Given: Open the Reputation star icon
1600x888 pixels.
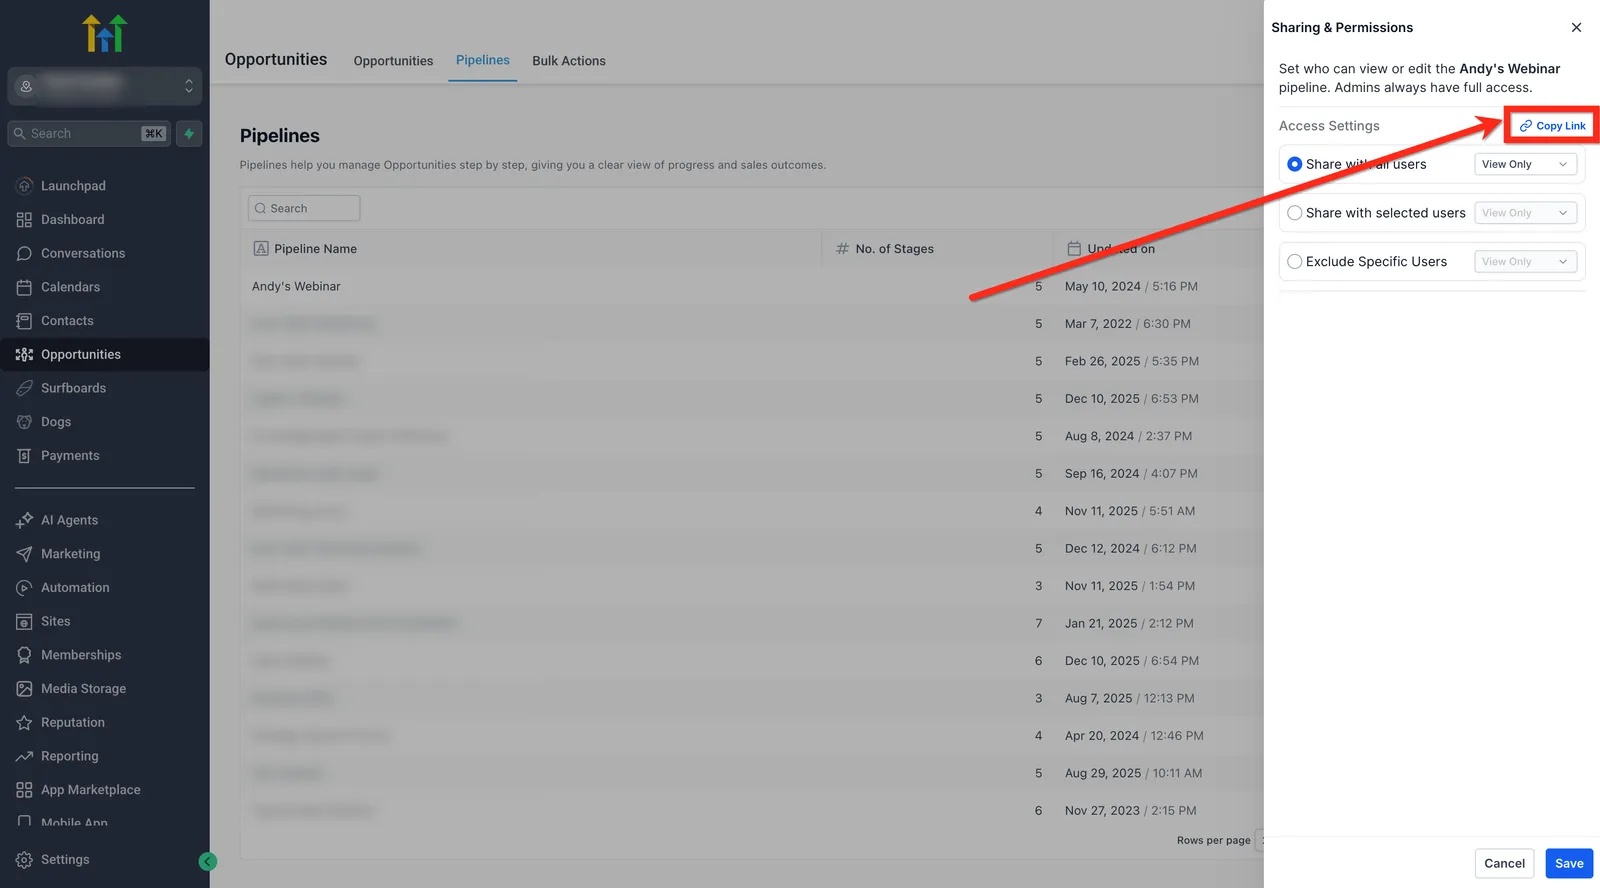Looking at the screenshot, I should pyautogui.click(x=24, y=722).
